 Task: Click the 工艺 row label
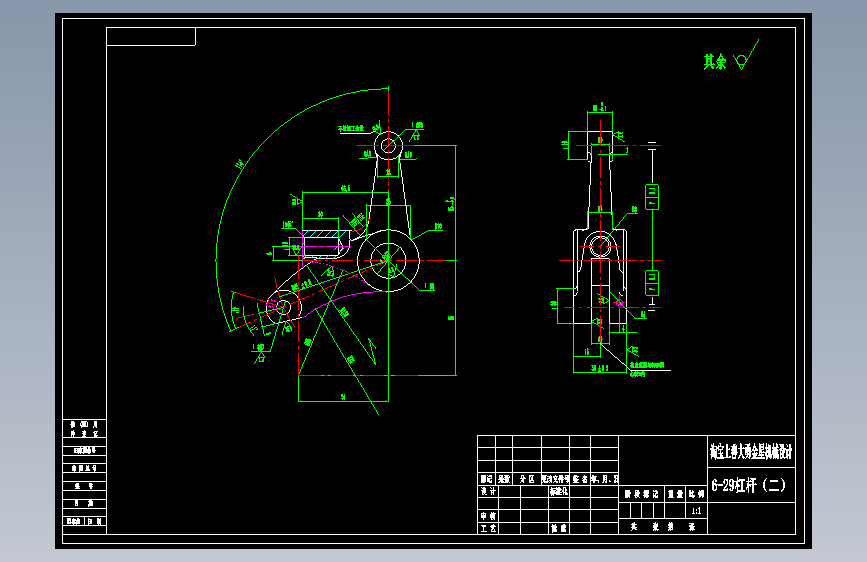(x=488, y=528)
